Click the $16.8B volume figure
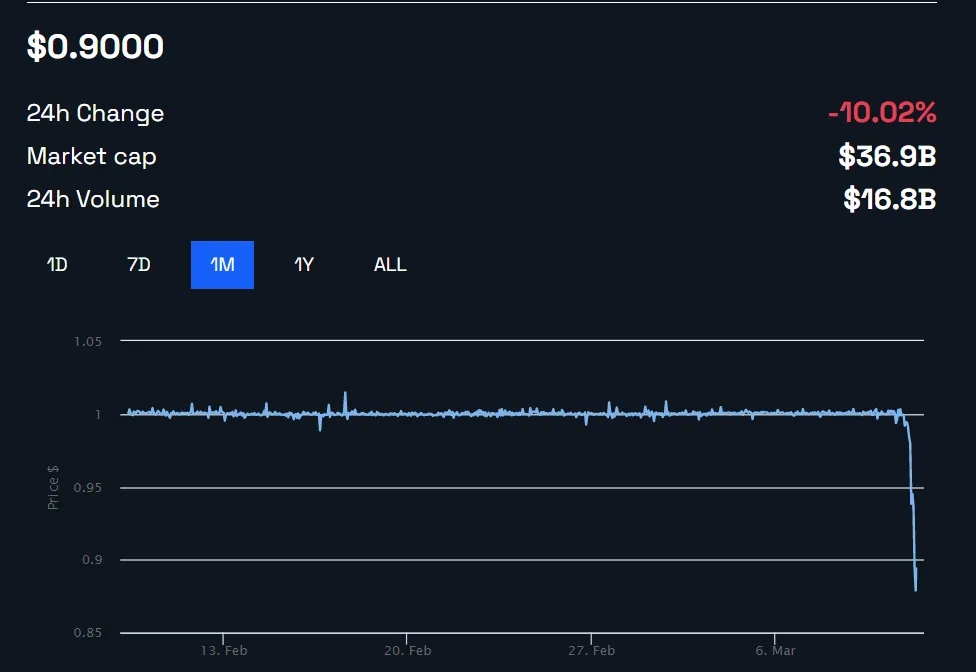Screen dimensions: 976x672 (890, 199)
